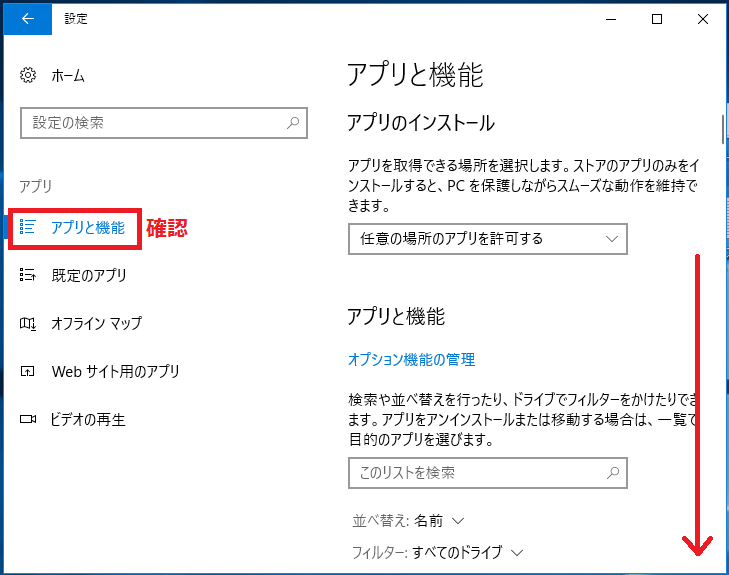Image resolution: width=729 pixels, height=575 pixels.
Task: Click the back arrow button
Action: click(x=28, y=19)
